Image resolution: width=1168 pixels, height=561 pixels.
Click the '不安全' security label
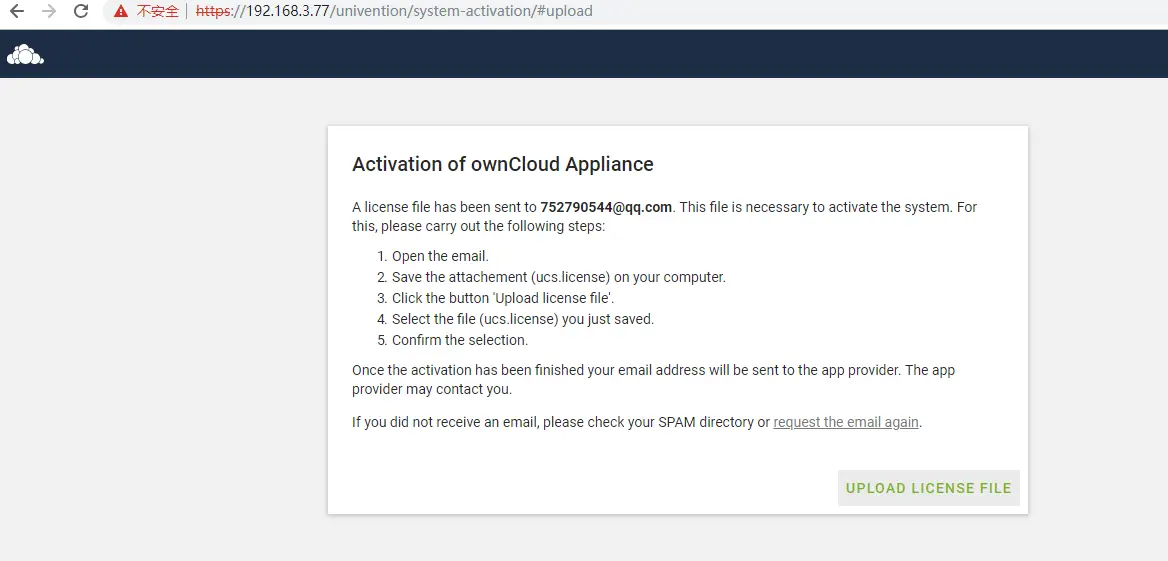[x=158, y=11]
